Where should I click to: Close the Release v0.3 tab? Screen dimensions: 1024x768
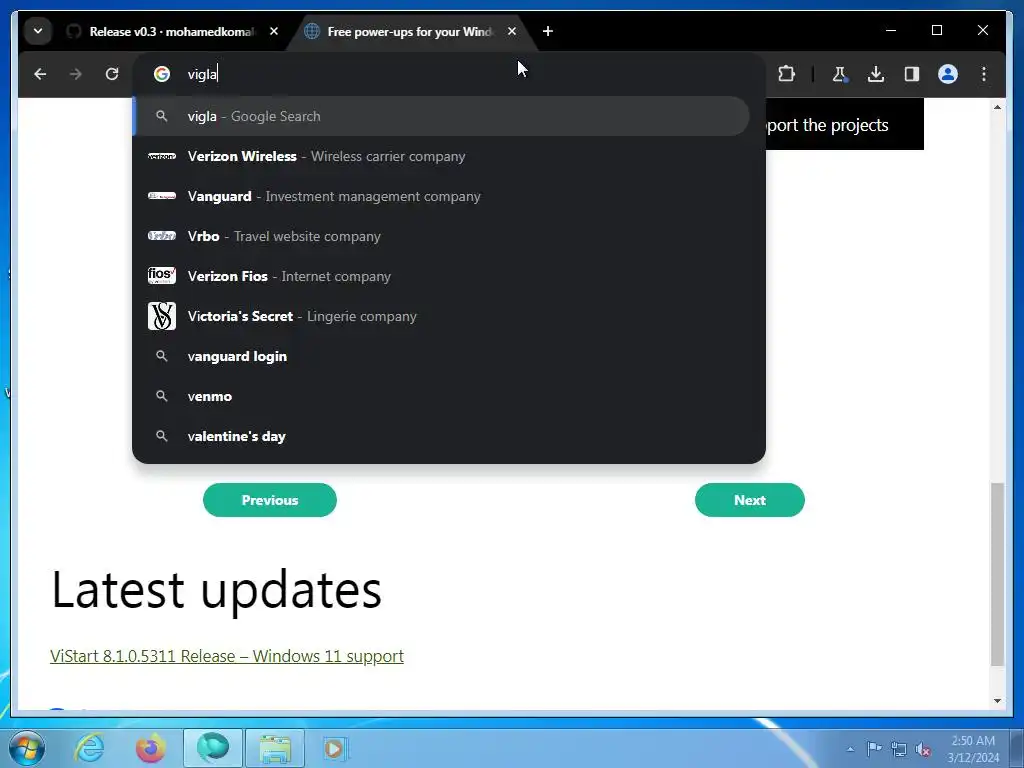[274, 31]
